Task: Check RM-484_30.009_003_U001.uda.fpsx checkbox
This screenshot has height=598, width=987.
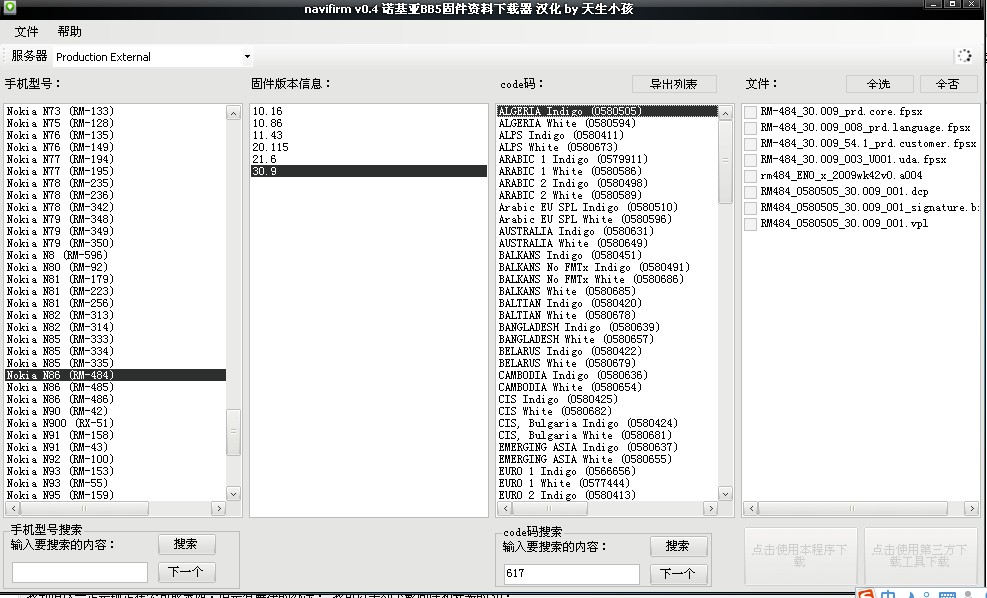Action: [x=750, y=160]
